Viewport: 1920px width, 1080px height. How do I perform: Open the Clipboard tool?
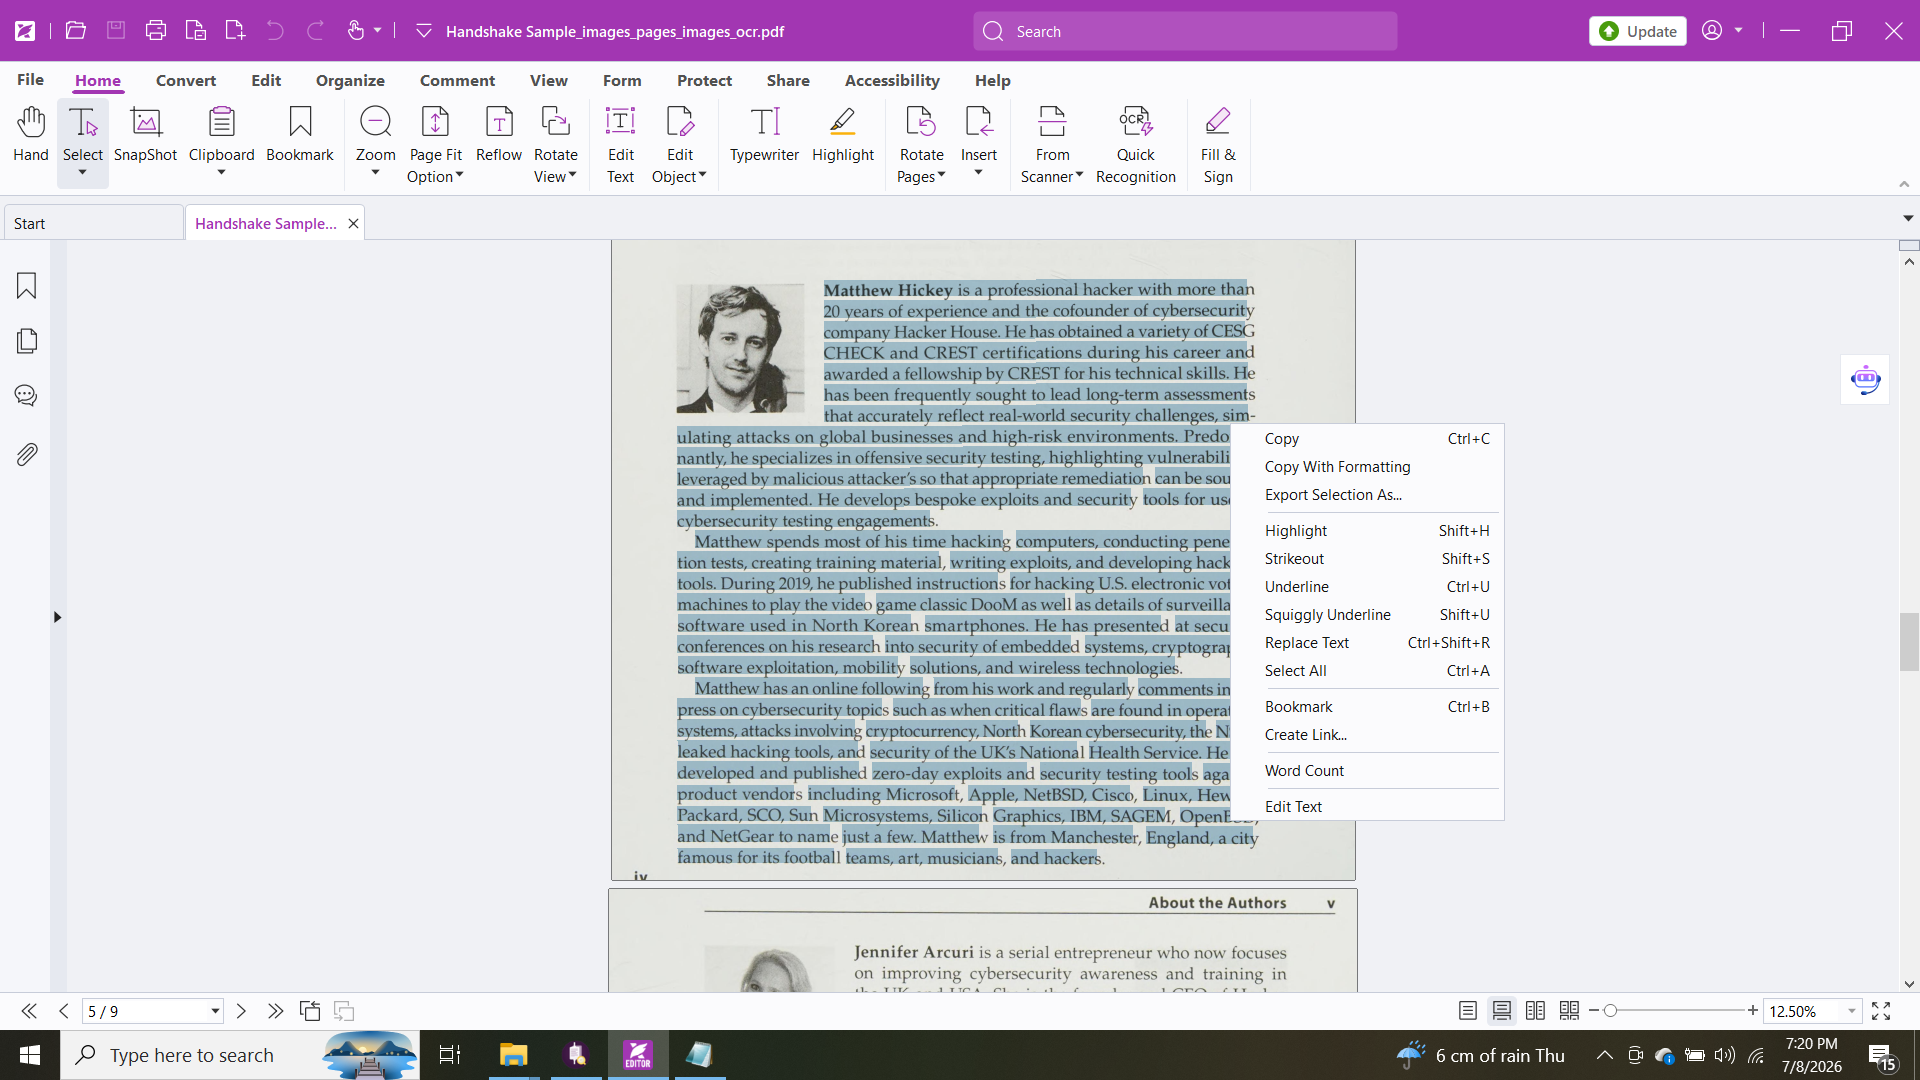pyautogui.click(x=221, y=135)
